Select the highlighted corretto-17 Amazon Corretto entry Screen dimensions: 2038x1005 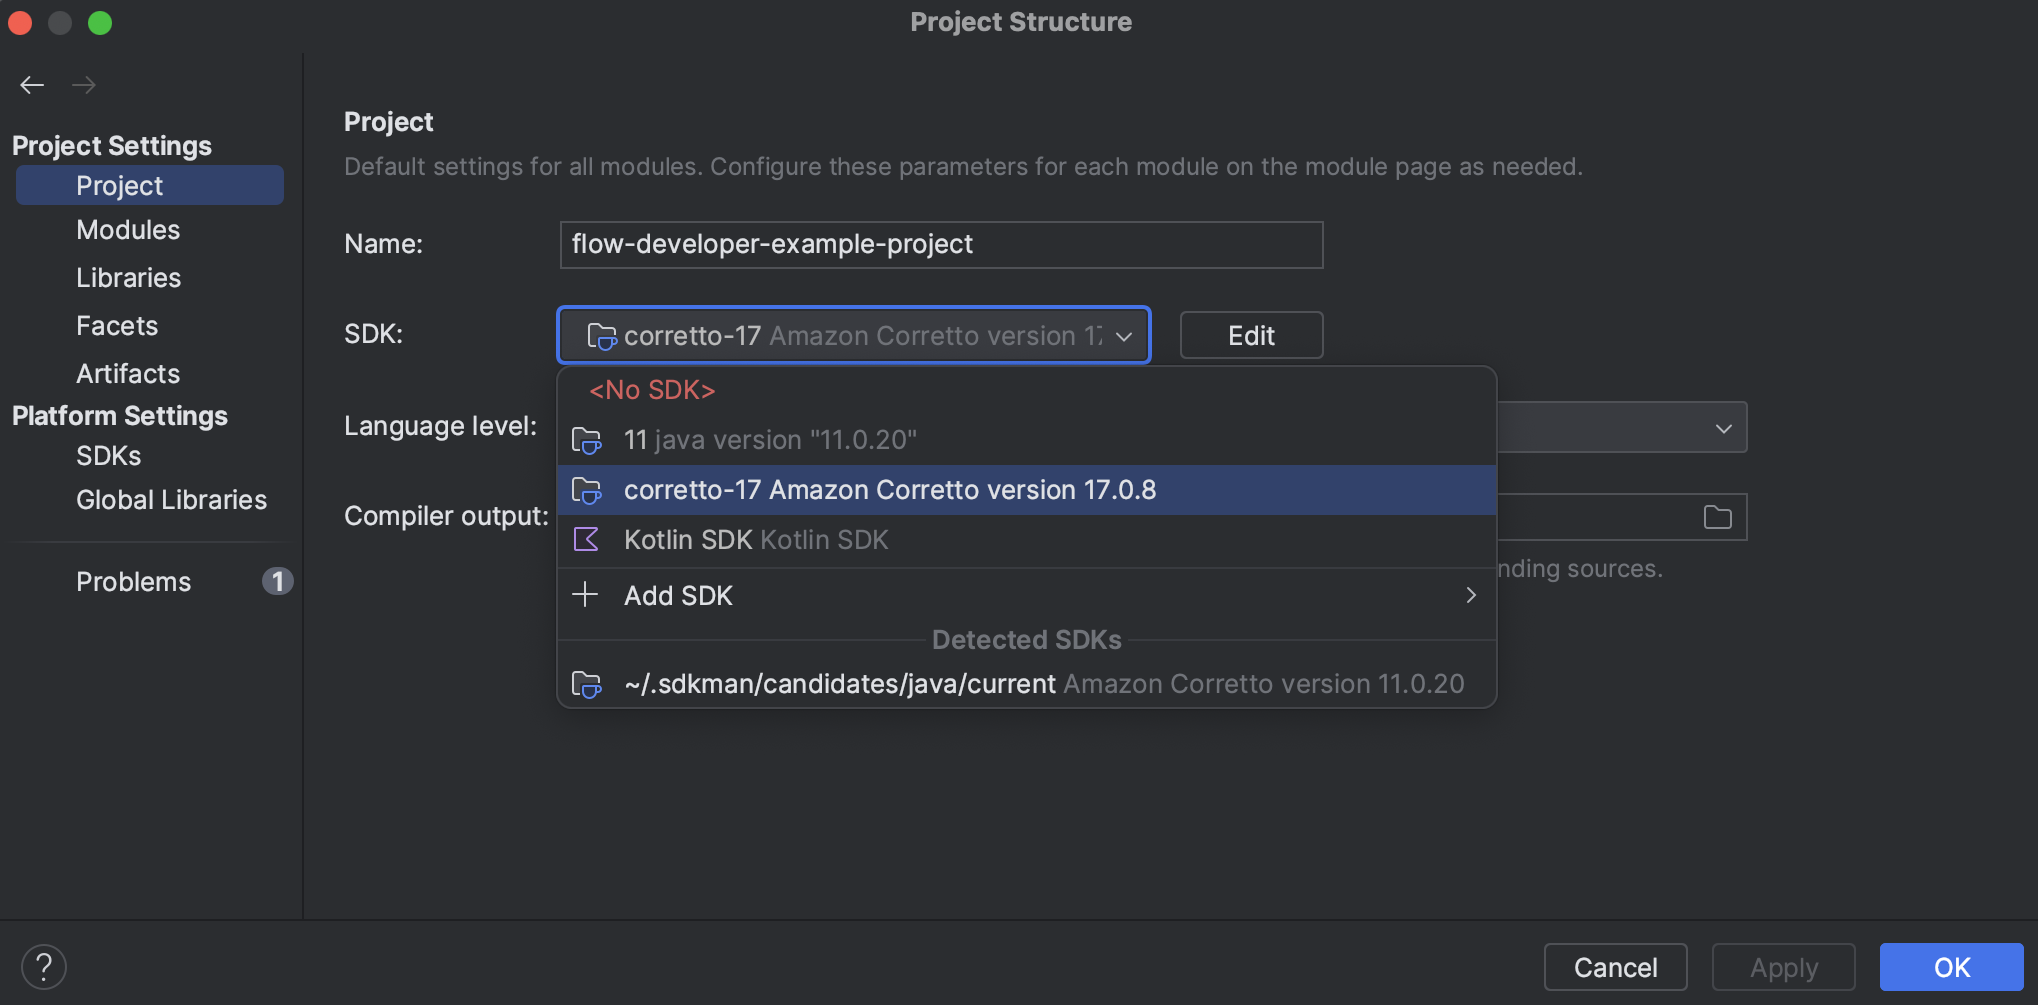click(890, 490)
